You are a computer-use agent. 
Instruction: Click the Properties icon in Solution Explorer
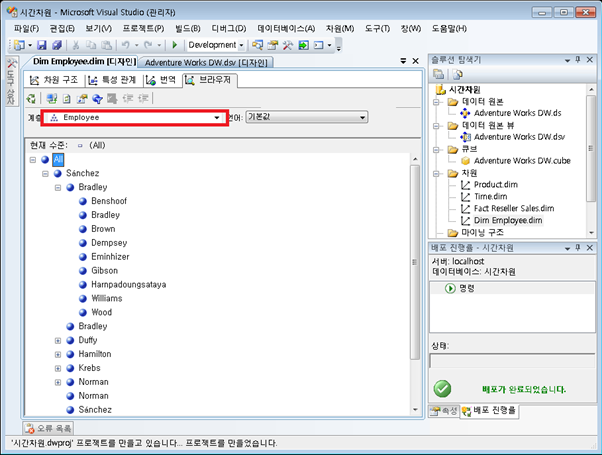438,74
